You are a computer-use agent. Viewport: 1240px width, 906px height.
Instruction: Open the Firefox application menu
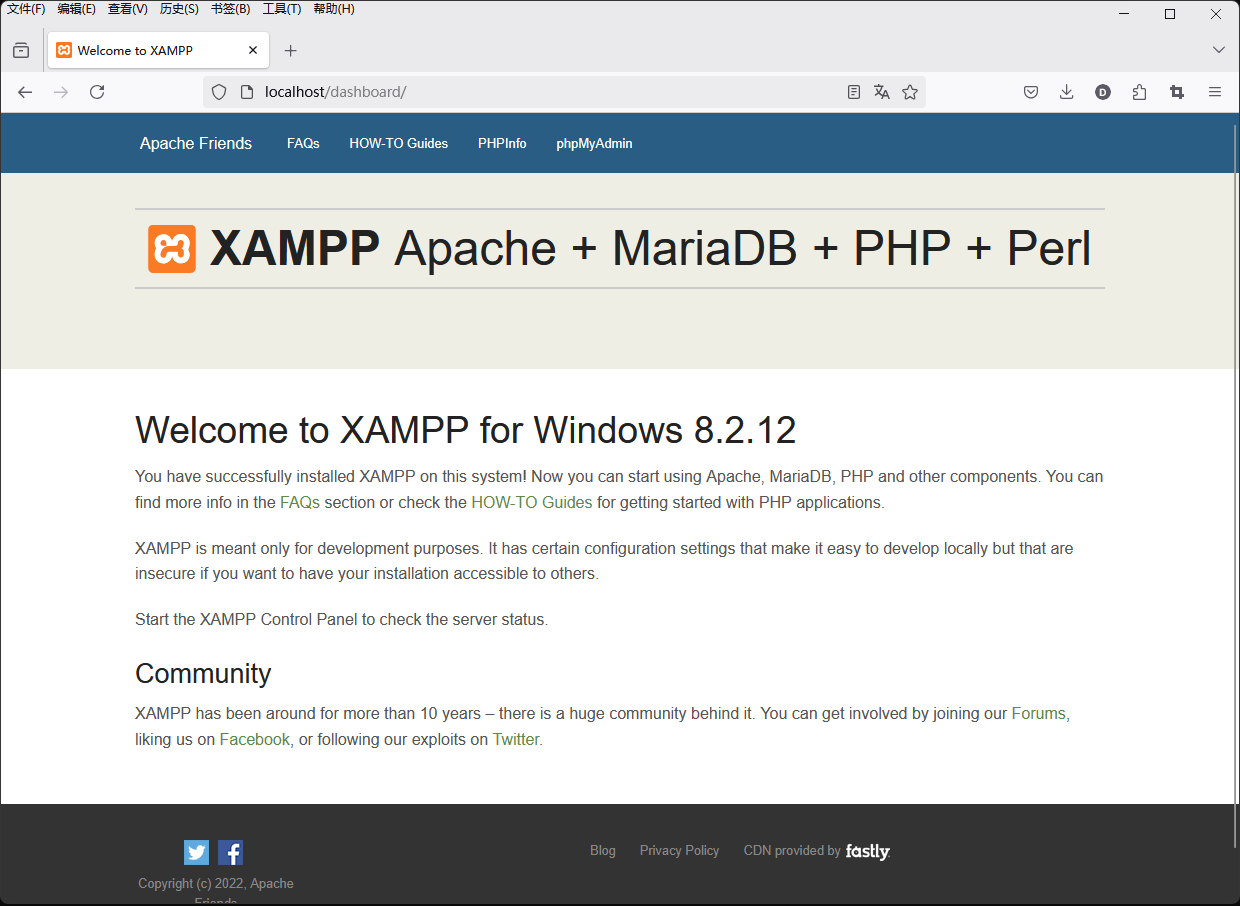click(1214, 91)
